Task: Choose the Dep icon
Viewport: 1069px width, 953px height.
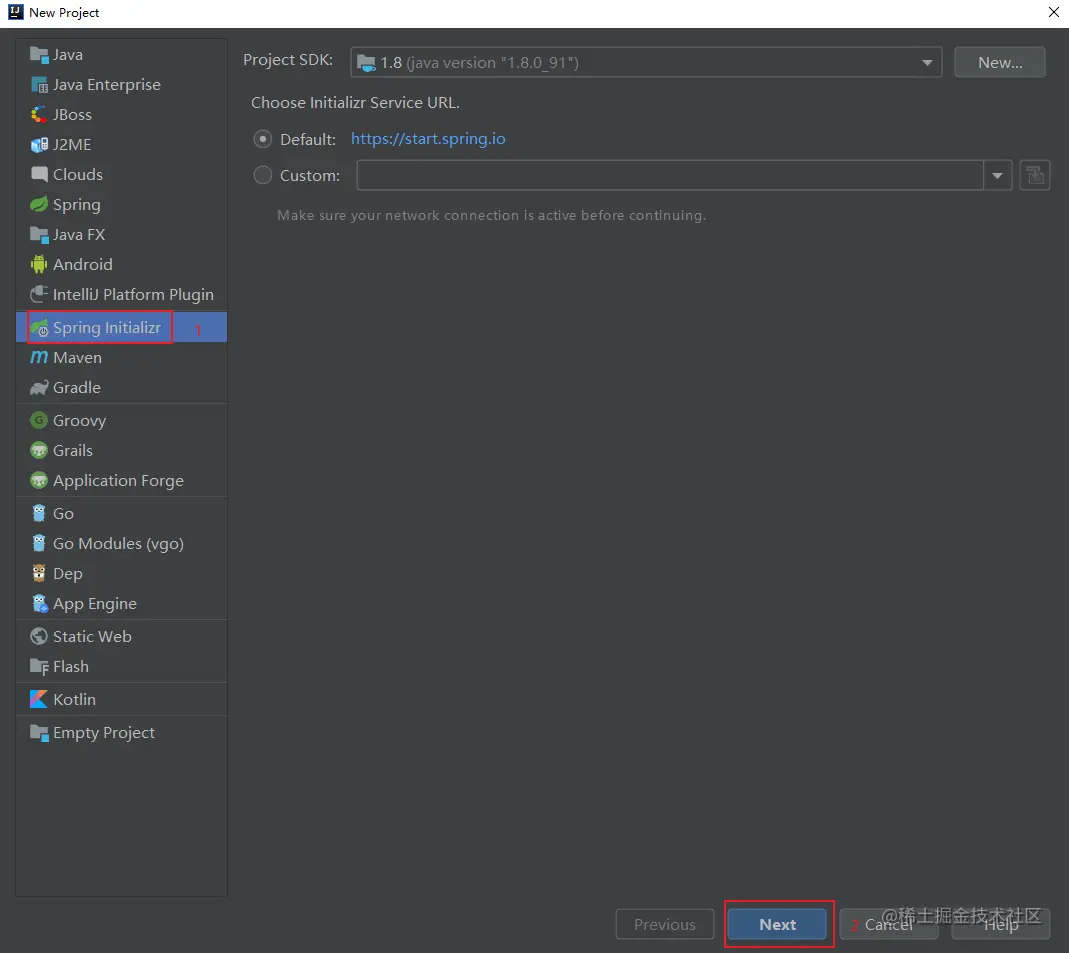Action: pyautogui.click(x=39, y=573)
